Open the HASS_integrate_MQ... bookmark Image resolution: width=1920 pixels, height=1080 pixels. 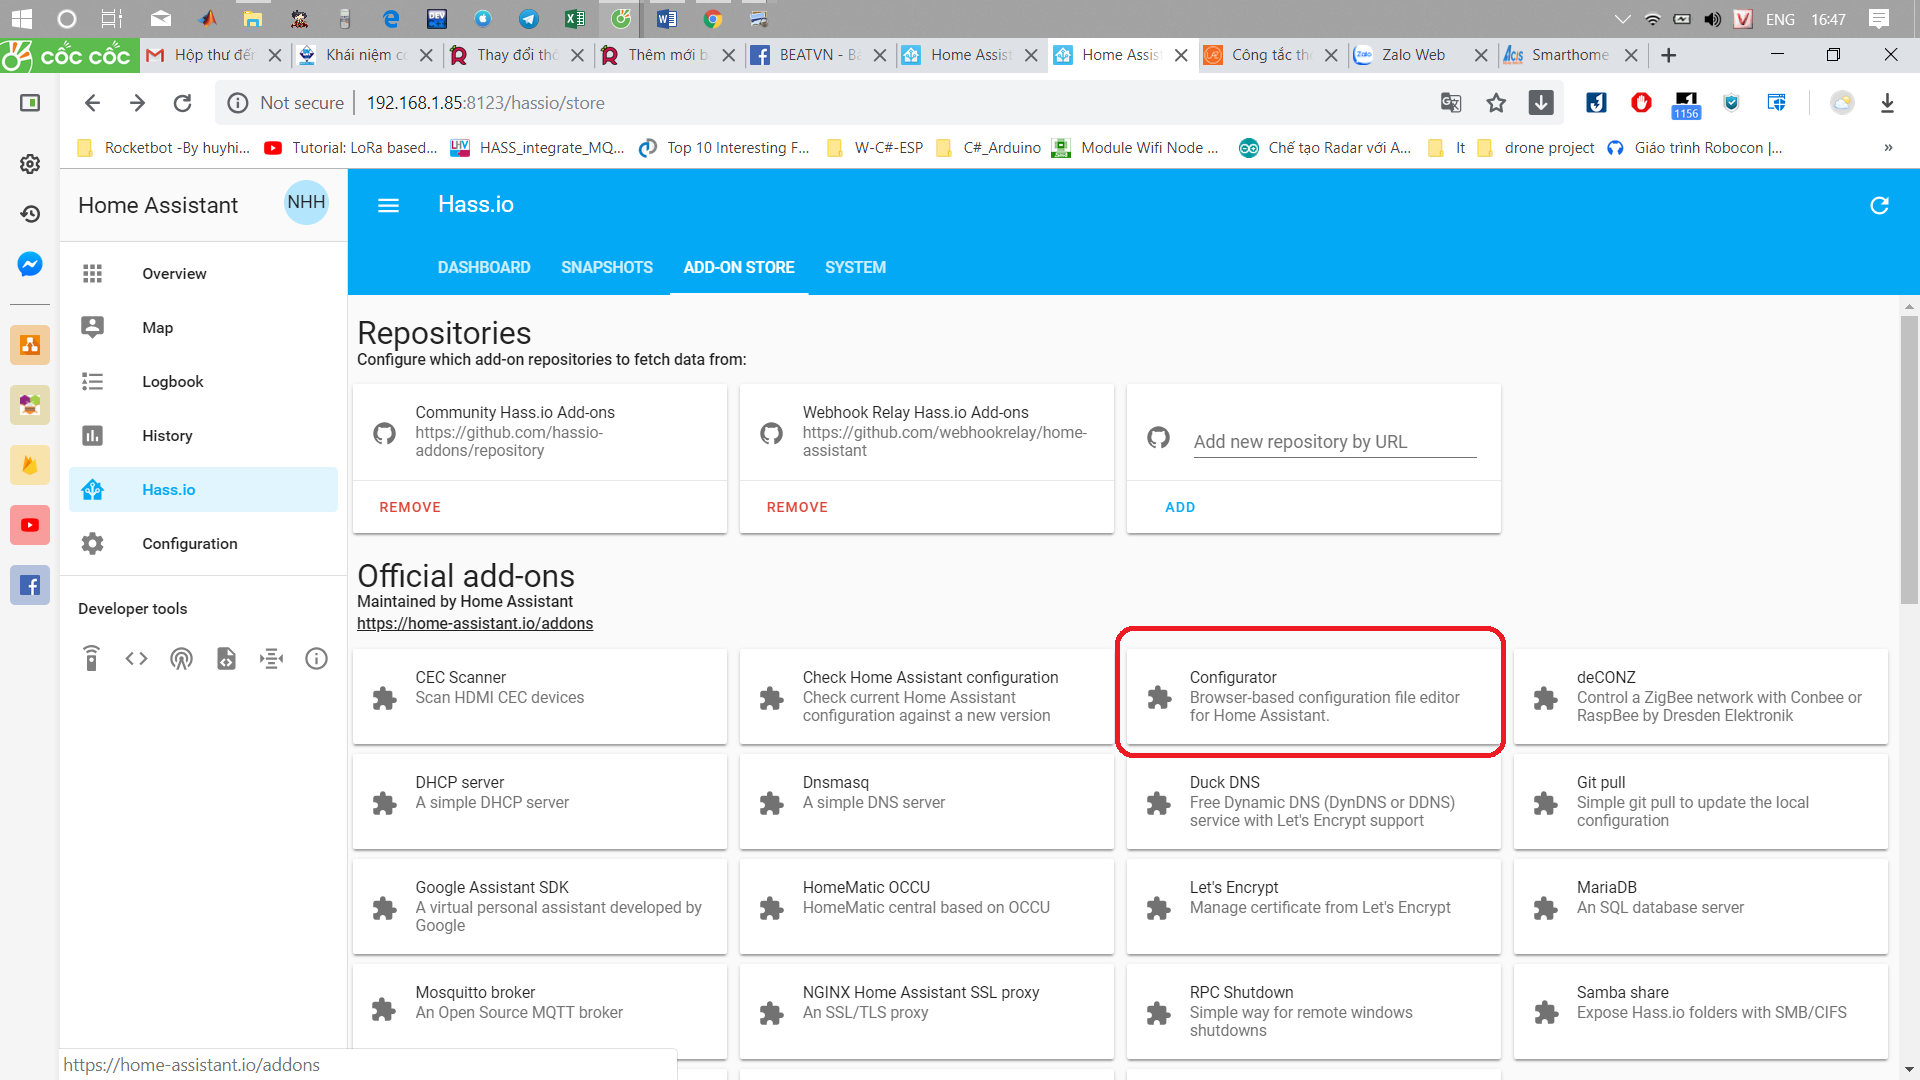point(538,148)
